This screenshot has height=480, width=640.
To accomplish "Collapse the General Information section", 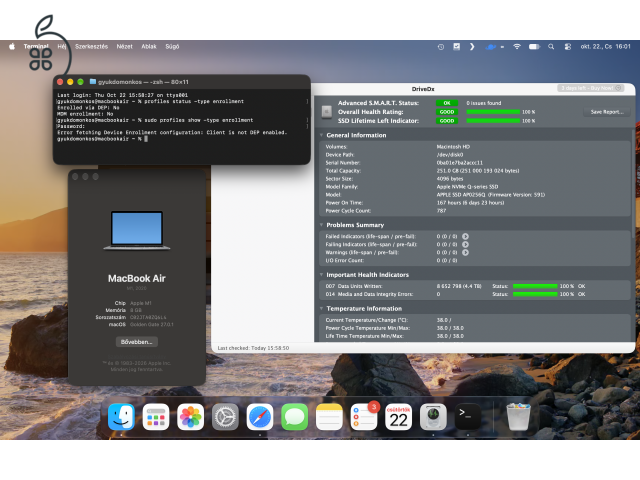I will tap(322, 135).
